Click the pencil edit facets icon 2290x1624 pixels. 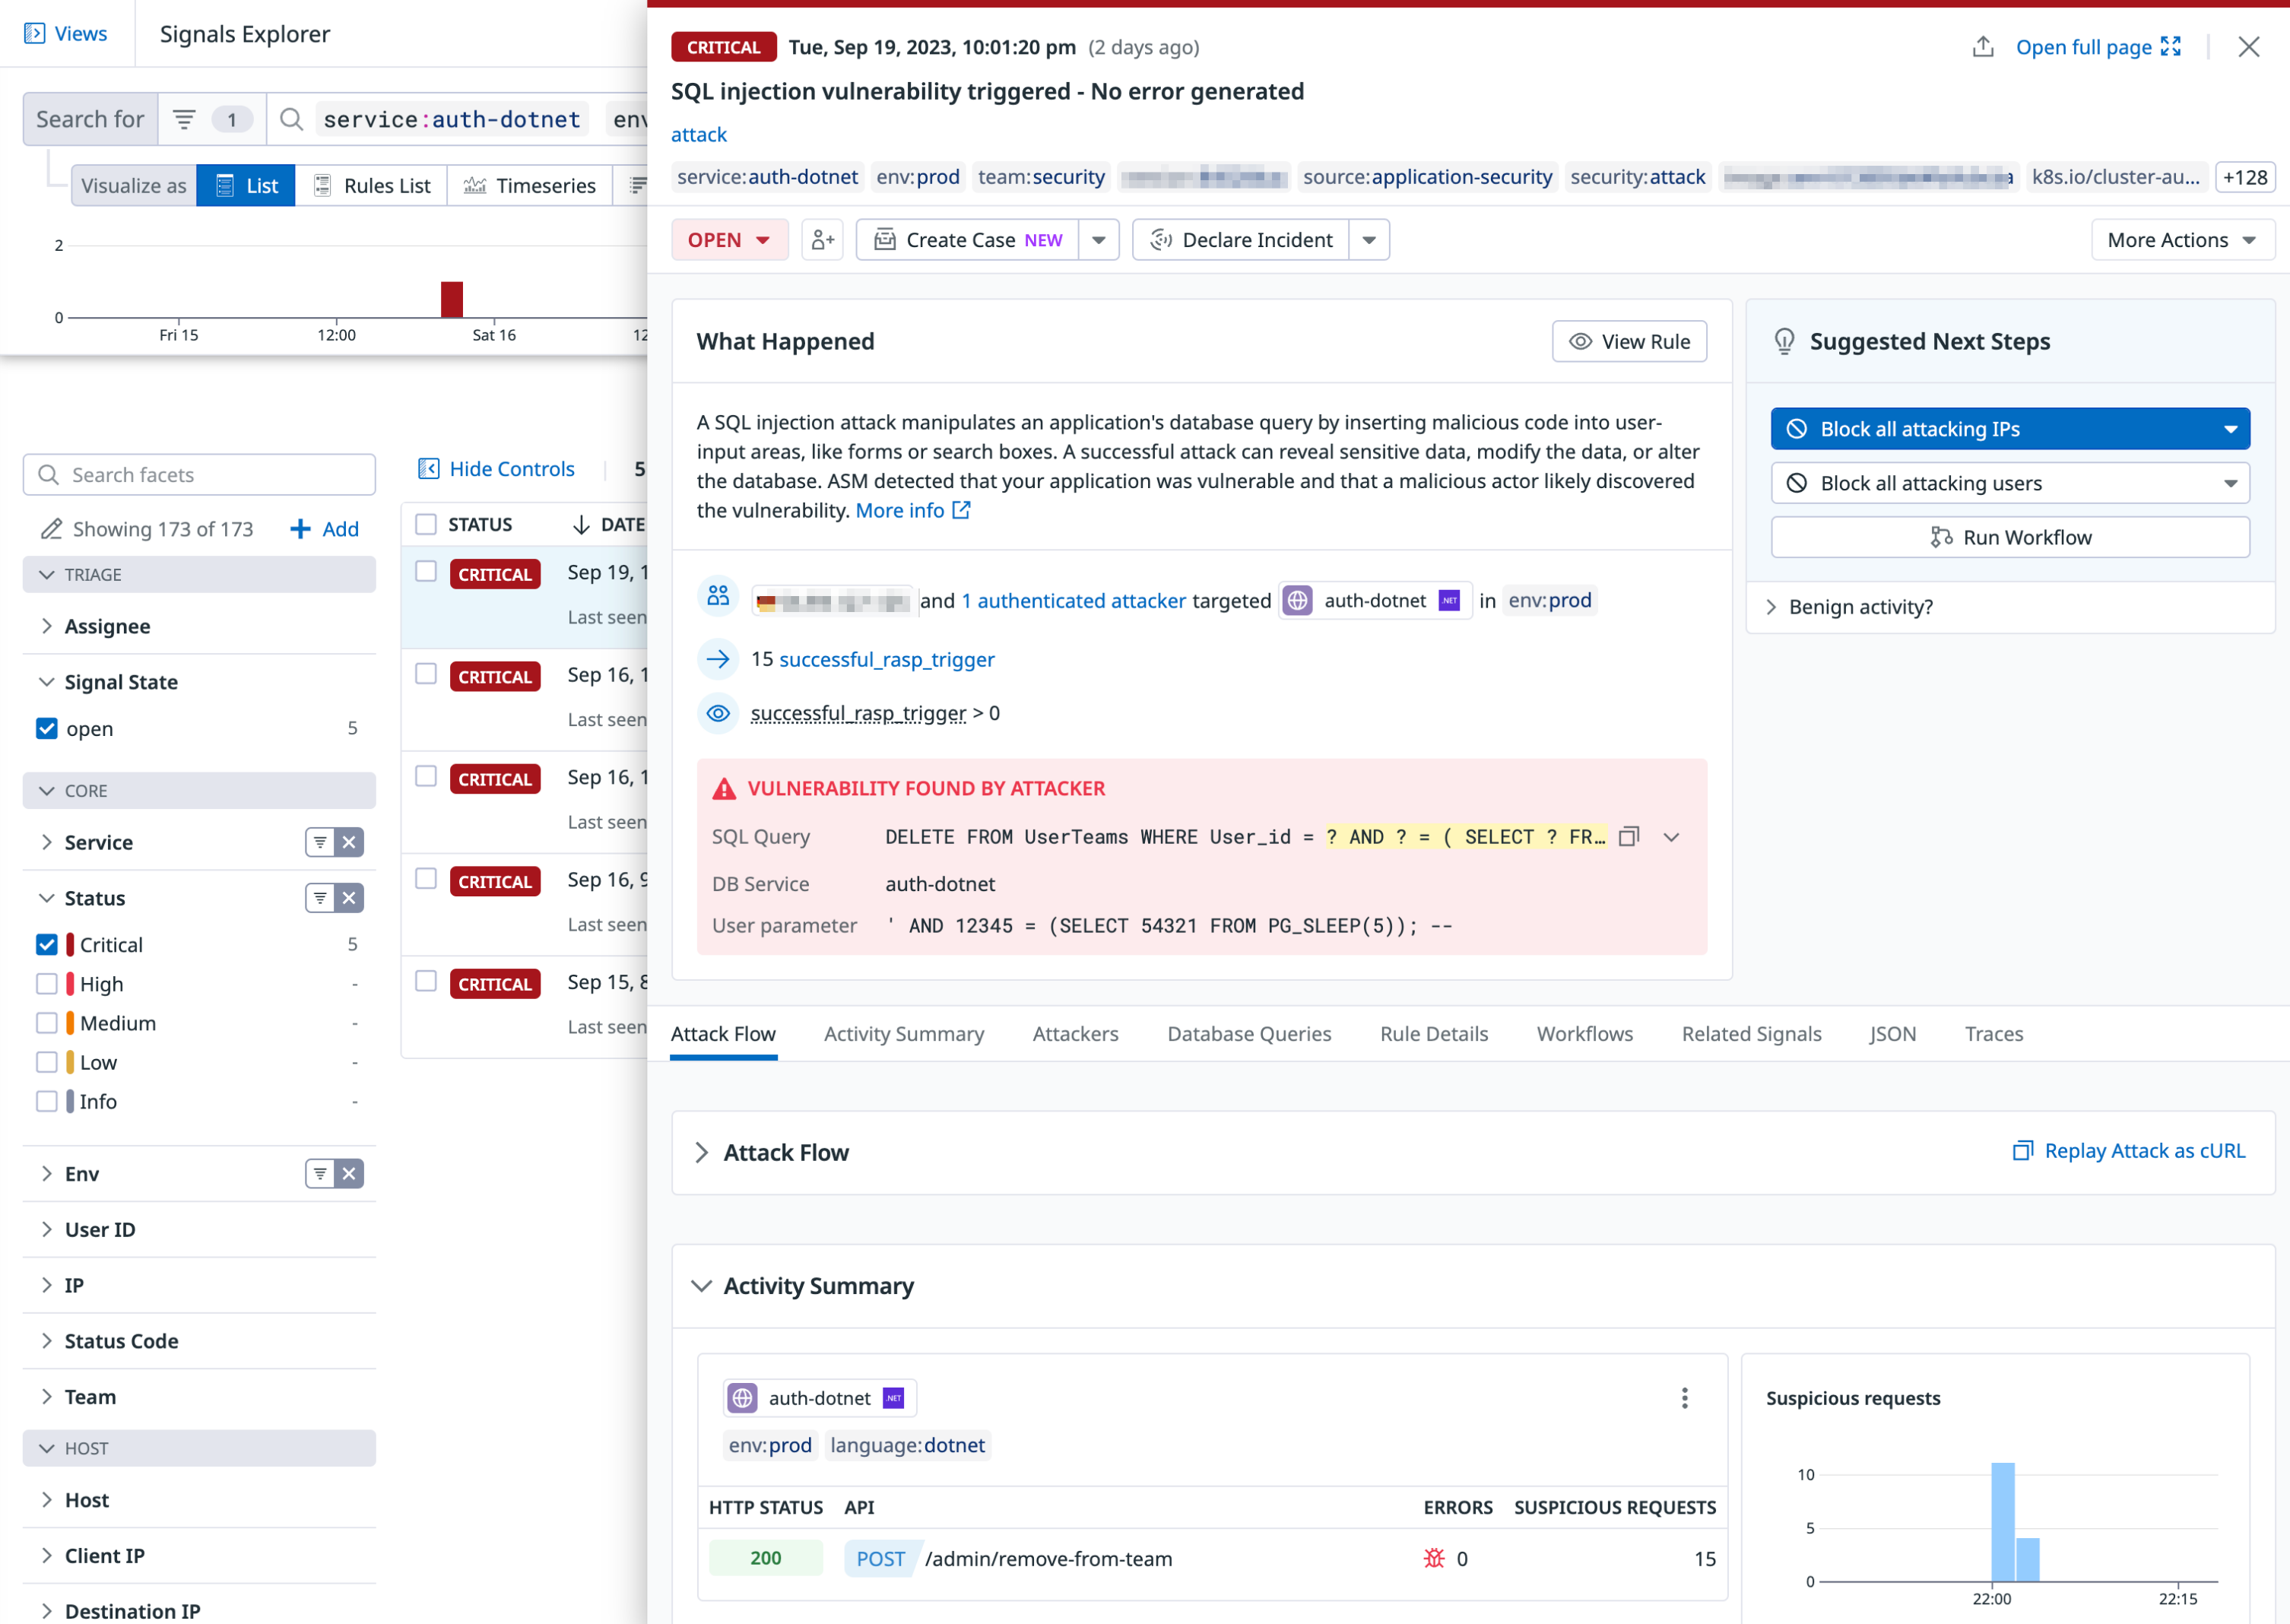[x=51, y=529]
